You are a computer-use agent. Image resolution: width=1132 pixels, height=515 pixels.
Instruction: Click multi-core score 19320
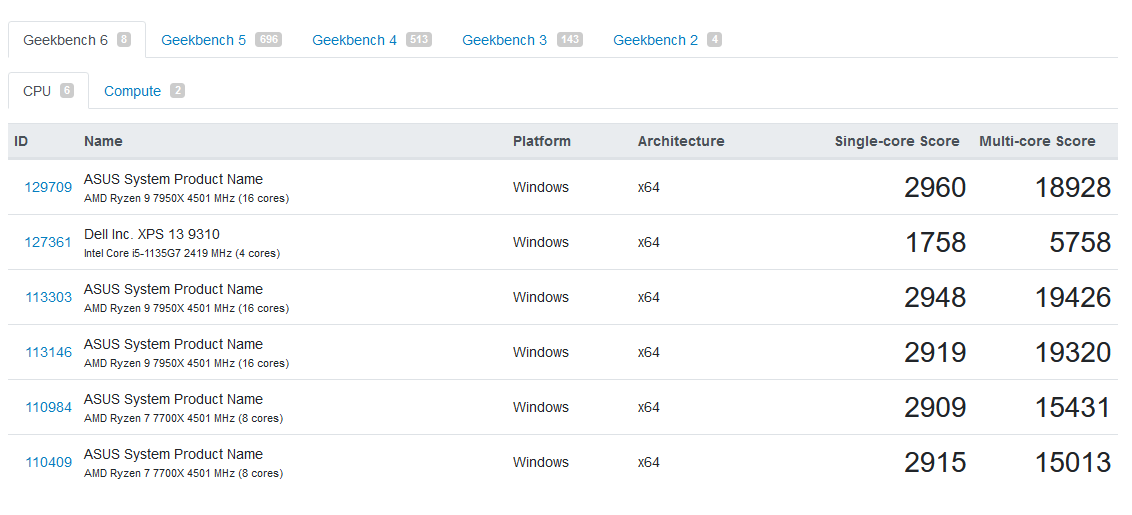point(1073,352)
